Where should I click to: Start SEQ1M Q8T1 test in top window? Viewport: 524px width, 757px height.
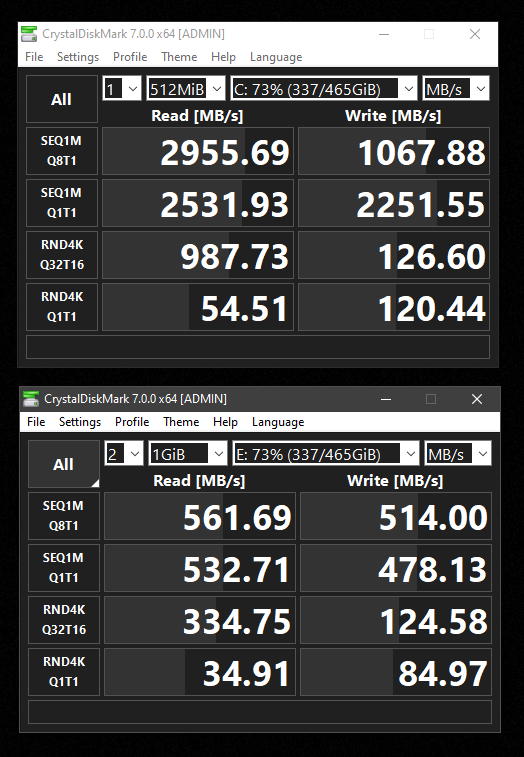(62, 151)
